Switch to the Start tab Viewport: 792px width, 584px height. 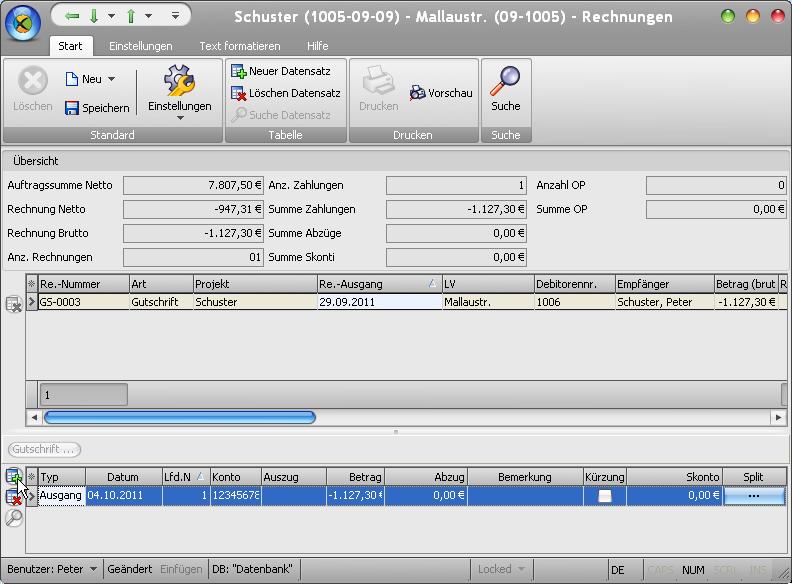coord(70,46)
